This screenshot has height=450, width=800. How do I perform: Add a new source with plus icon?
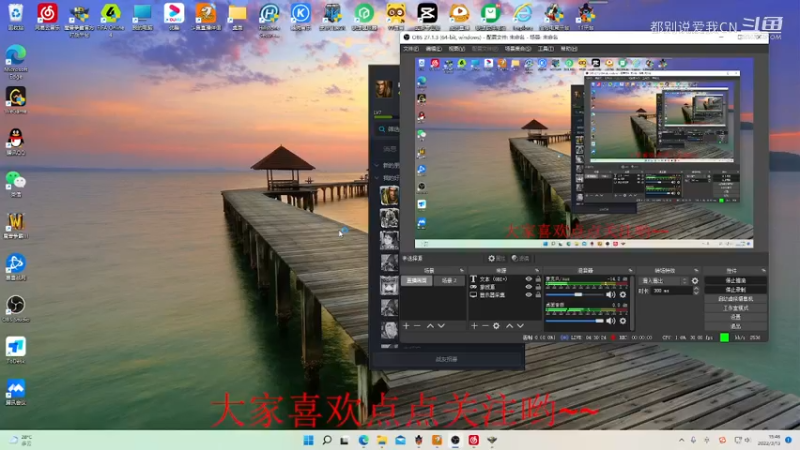(474, 326)
